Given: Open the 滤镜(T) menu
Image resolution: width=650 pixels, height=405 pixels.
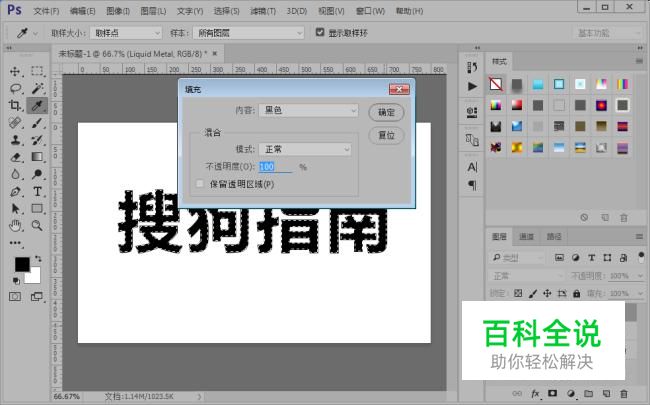Looking at the screenshot, I should [x=263, y=11].
